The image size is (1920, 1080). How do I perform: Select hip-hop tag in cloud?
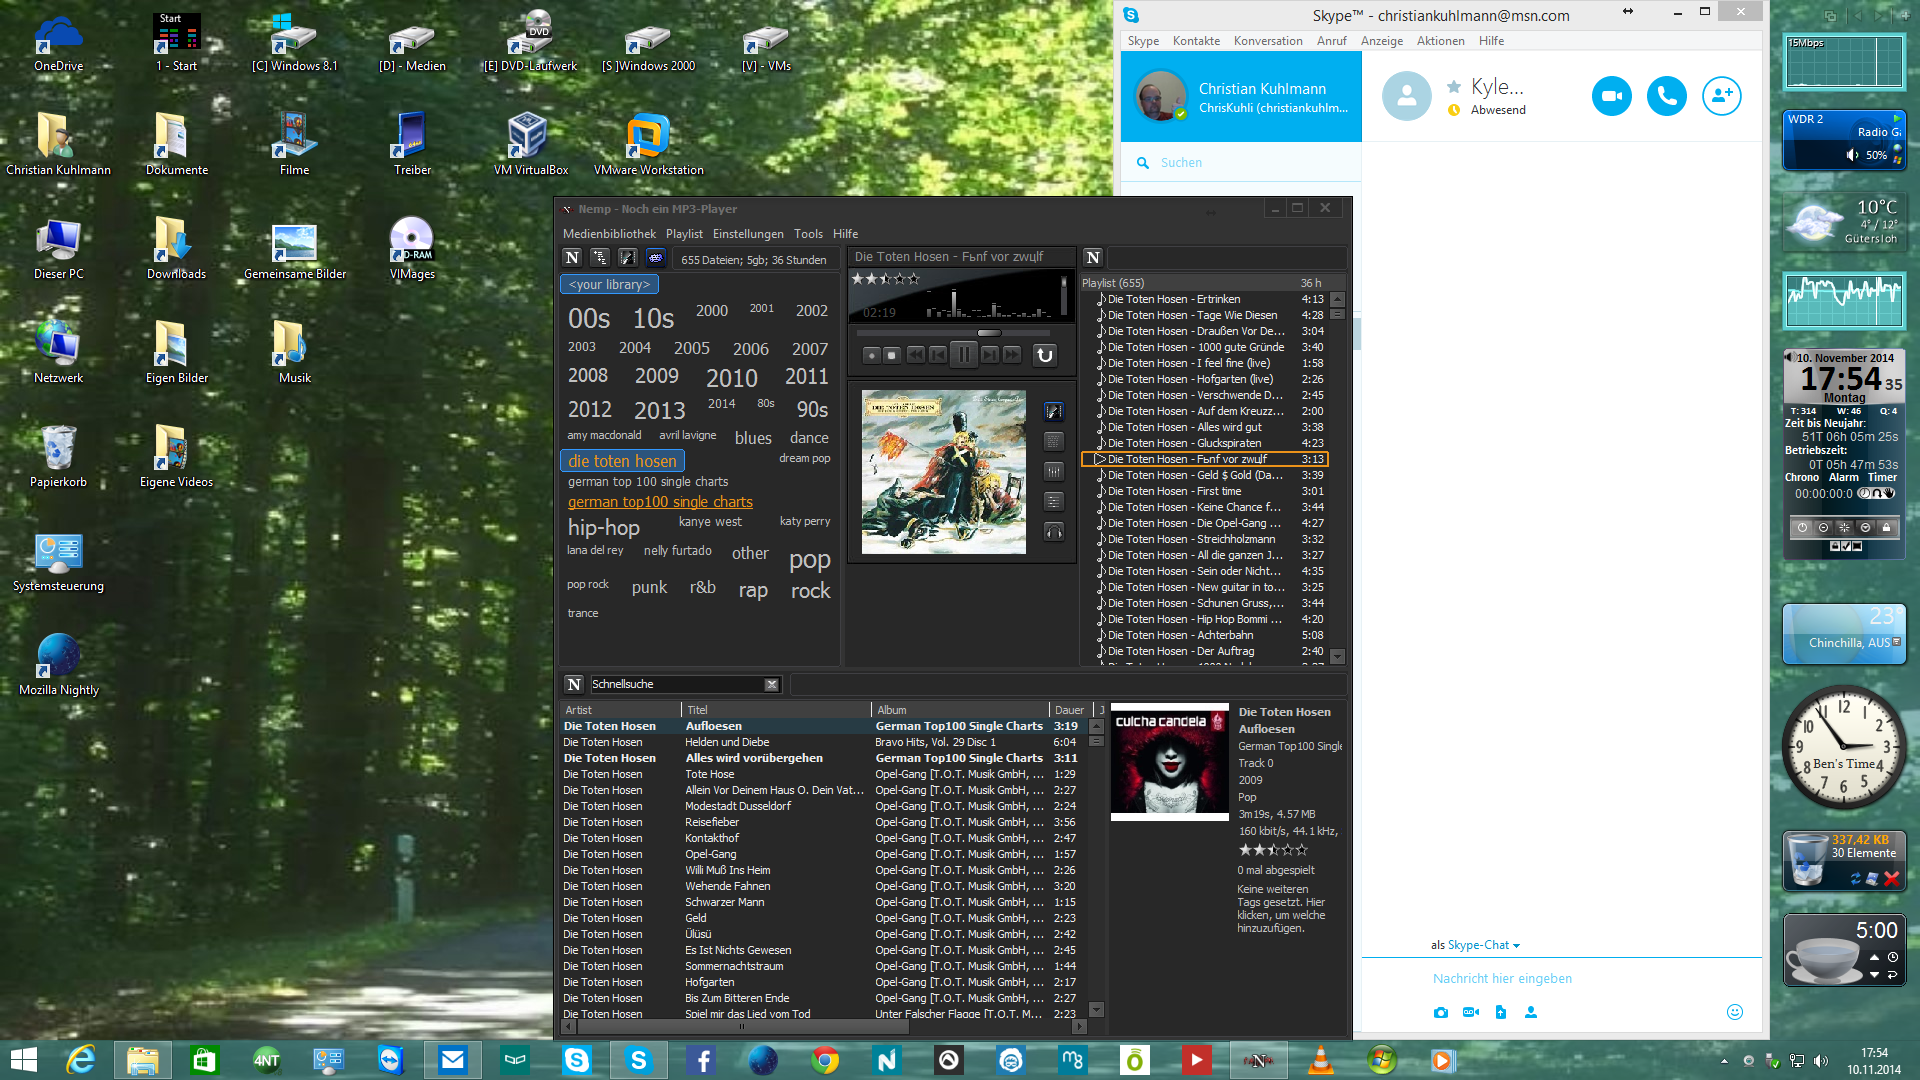click(603, 528)
